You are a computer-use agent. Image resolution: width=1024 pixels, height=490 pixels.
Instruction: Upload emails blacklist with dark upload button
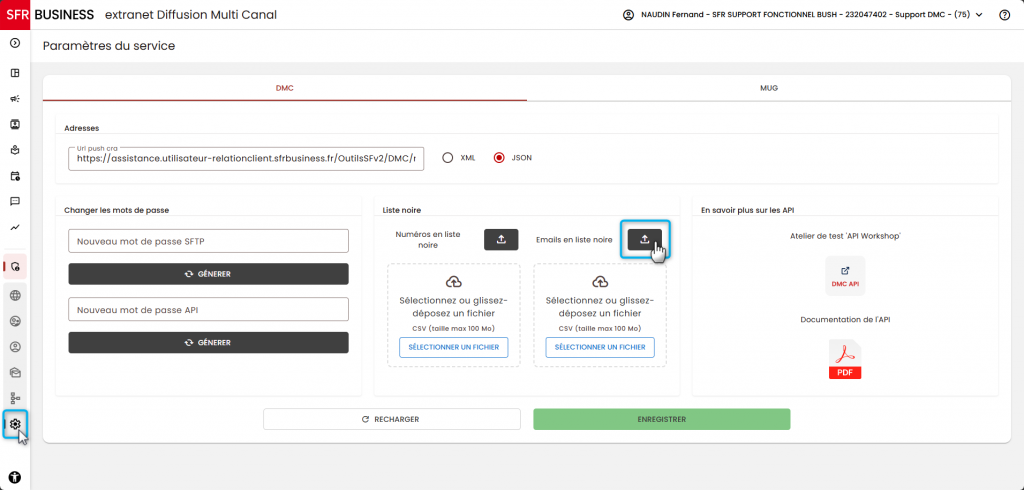[645, 240]
